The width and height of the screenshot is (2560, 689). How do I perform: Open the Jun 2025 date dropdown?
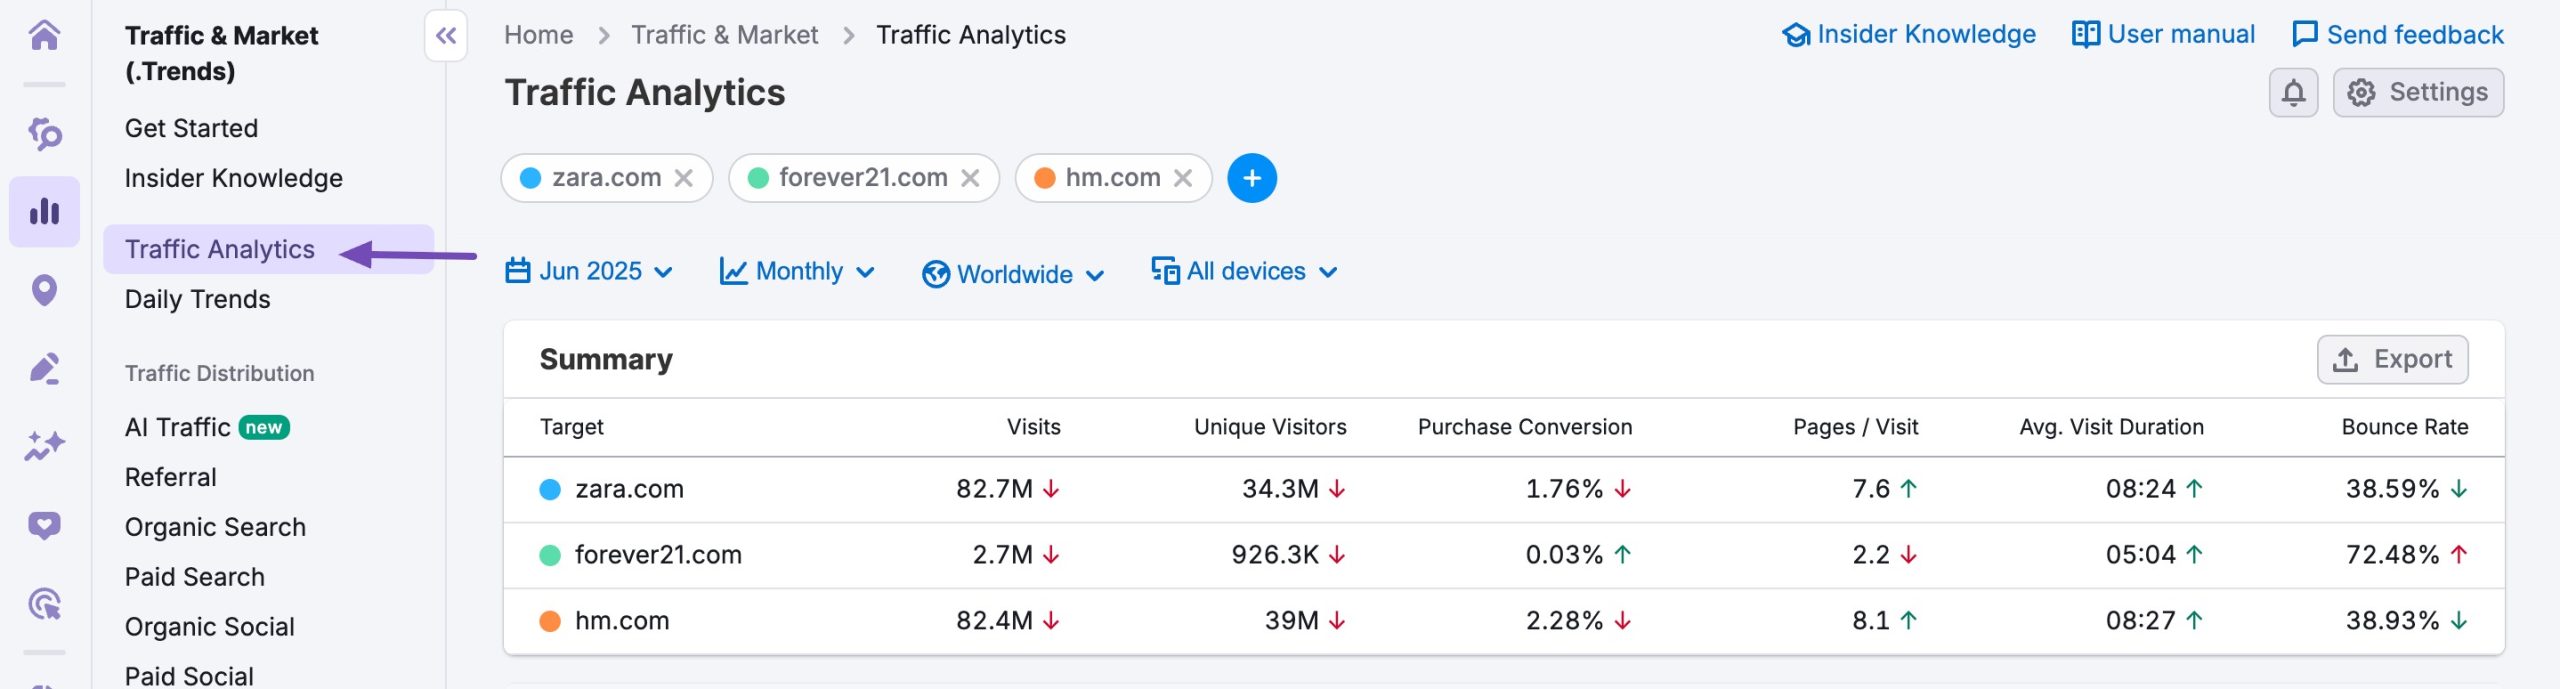click(x=589, y=271)
